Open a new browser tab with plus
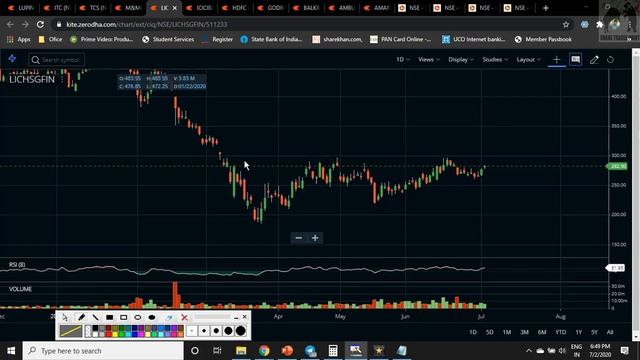This screenshot has width=640, height=360. click(x=546, y=8)
